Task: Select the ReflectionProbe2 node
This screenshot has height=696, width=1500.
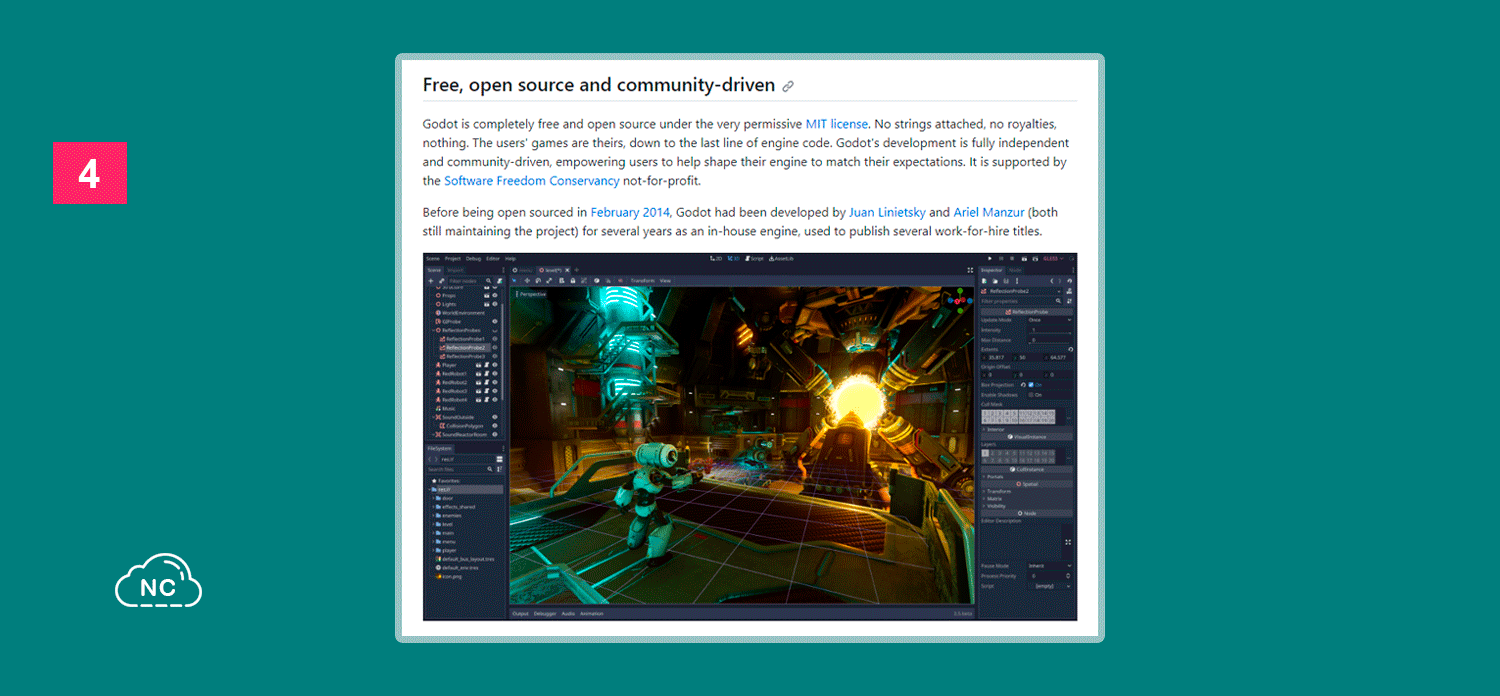Action: pos(466,348)
